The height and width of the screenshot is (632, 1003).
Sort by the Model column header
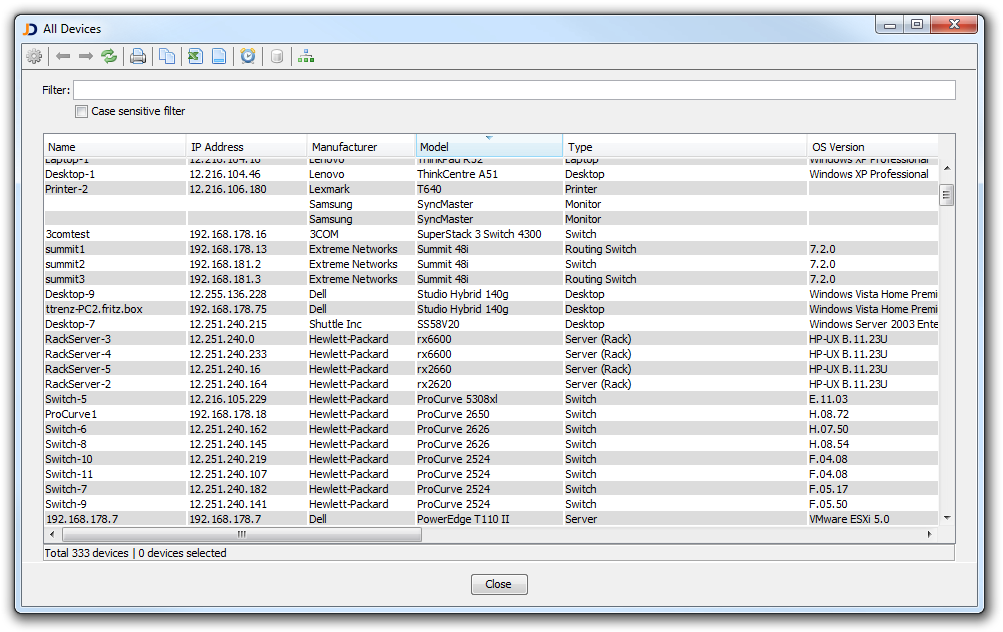coord(488,147)
